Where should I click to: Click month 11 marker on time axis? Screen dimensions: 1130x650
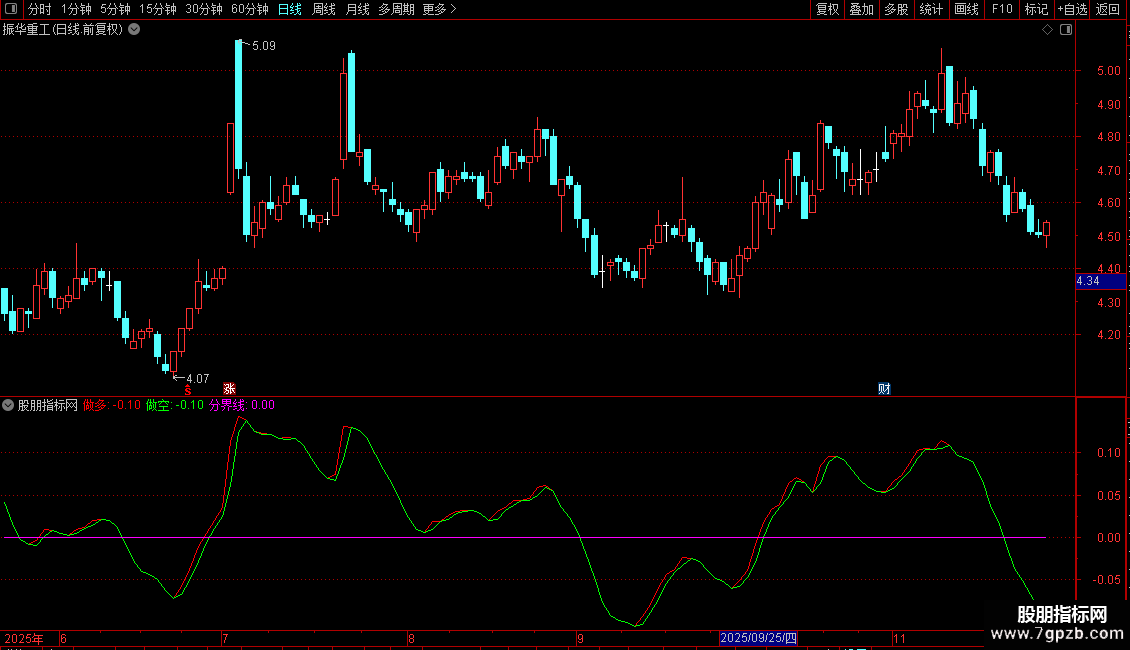pyautogui.click(x=899, y=638)
